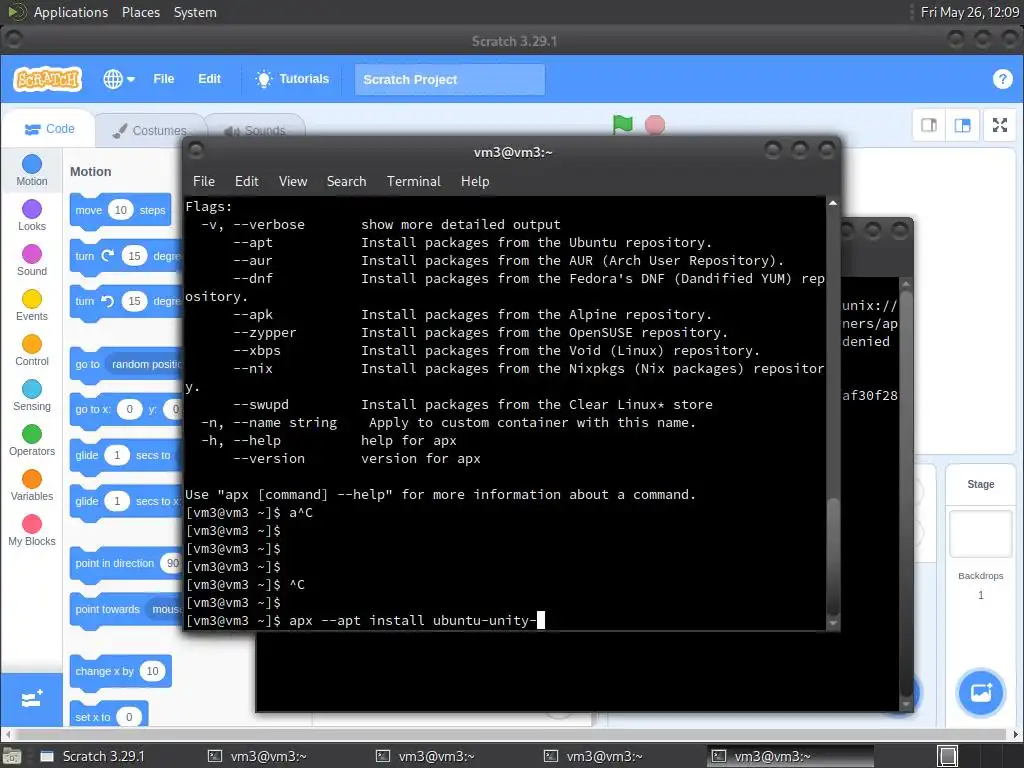1024x768 pixels.
Task: Click the green flag to run project
Action: 622,124
